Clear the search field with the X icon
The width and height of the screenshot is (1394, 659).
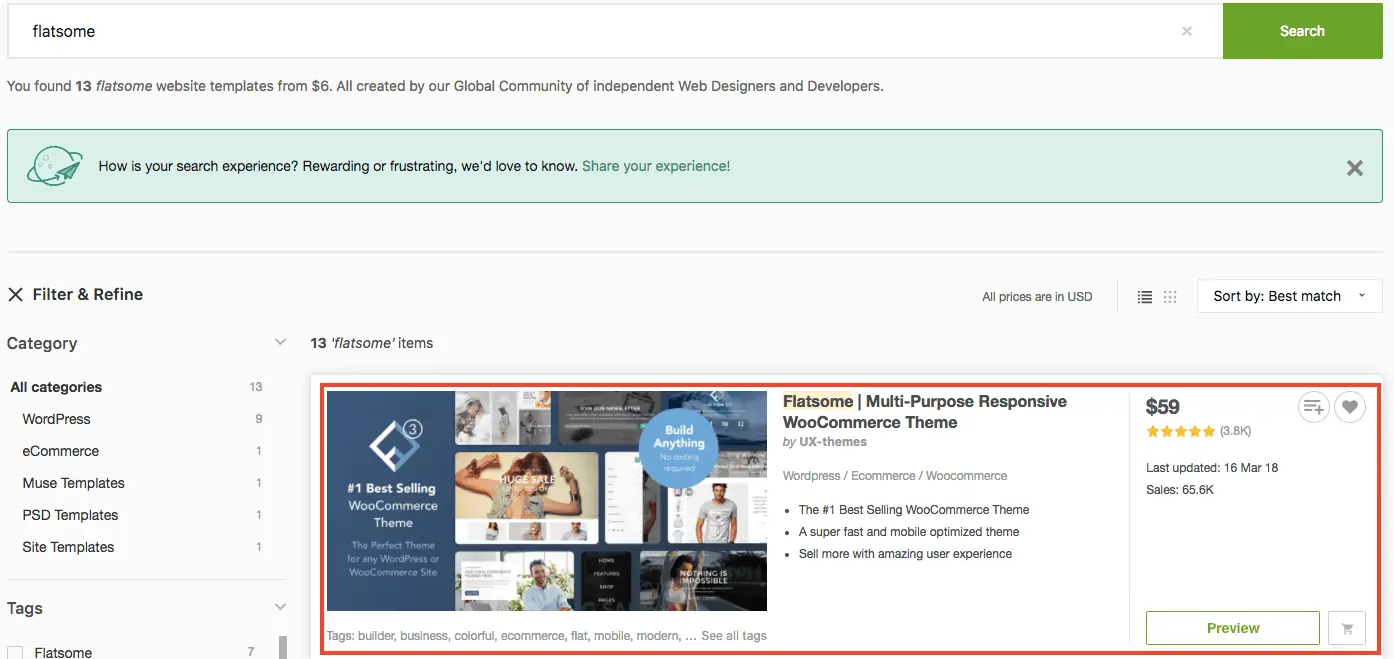pos(1186,31)
